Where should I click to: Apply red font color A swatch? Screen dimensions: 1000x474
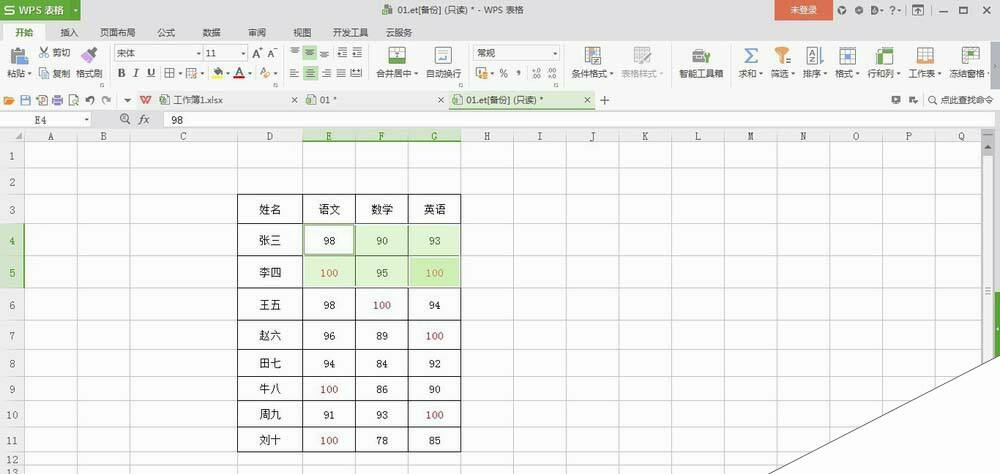pos(240,73)
